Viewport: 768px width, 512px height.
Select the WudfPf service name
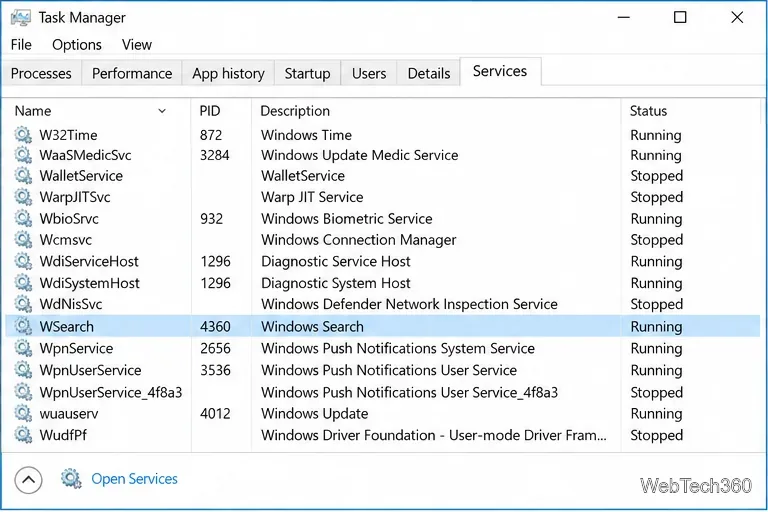pos(63,435)
